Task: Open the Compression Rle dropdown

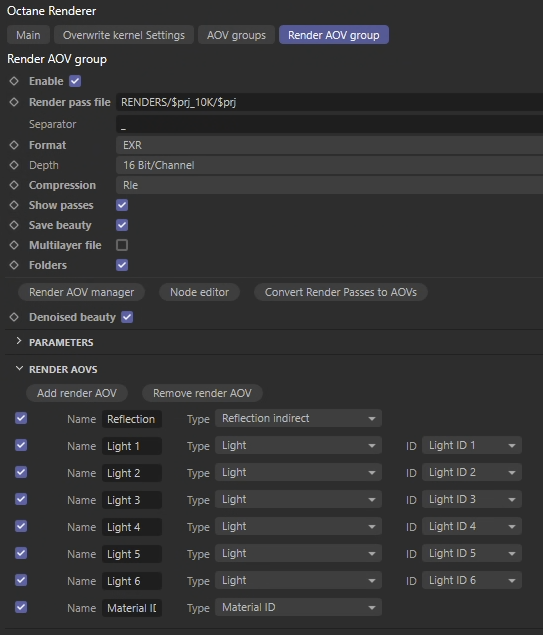Action: [x=329, y=185]
